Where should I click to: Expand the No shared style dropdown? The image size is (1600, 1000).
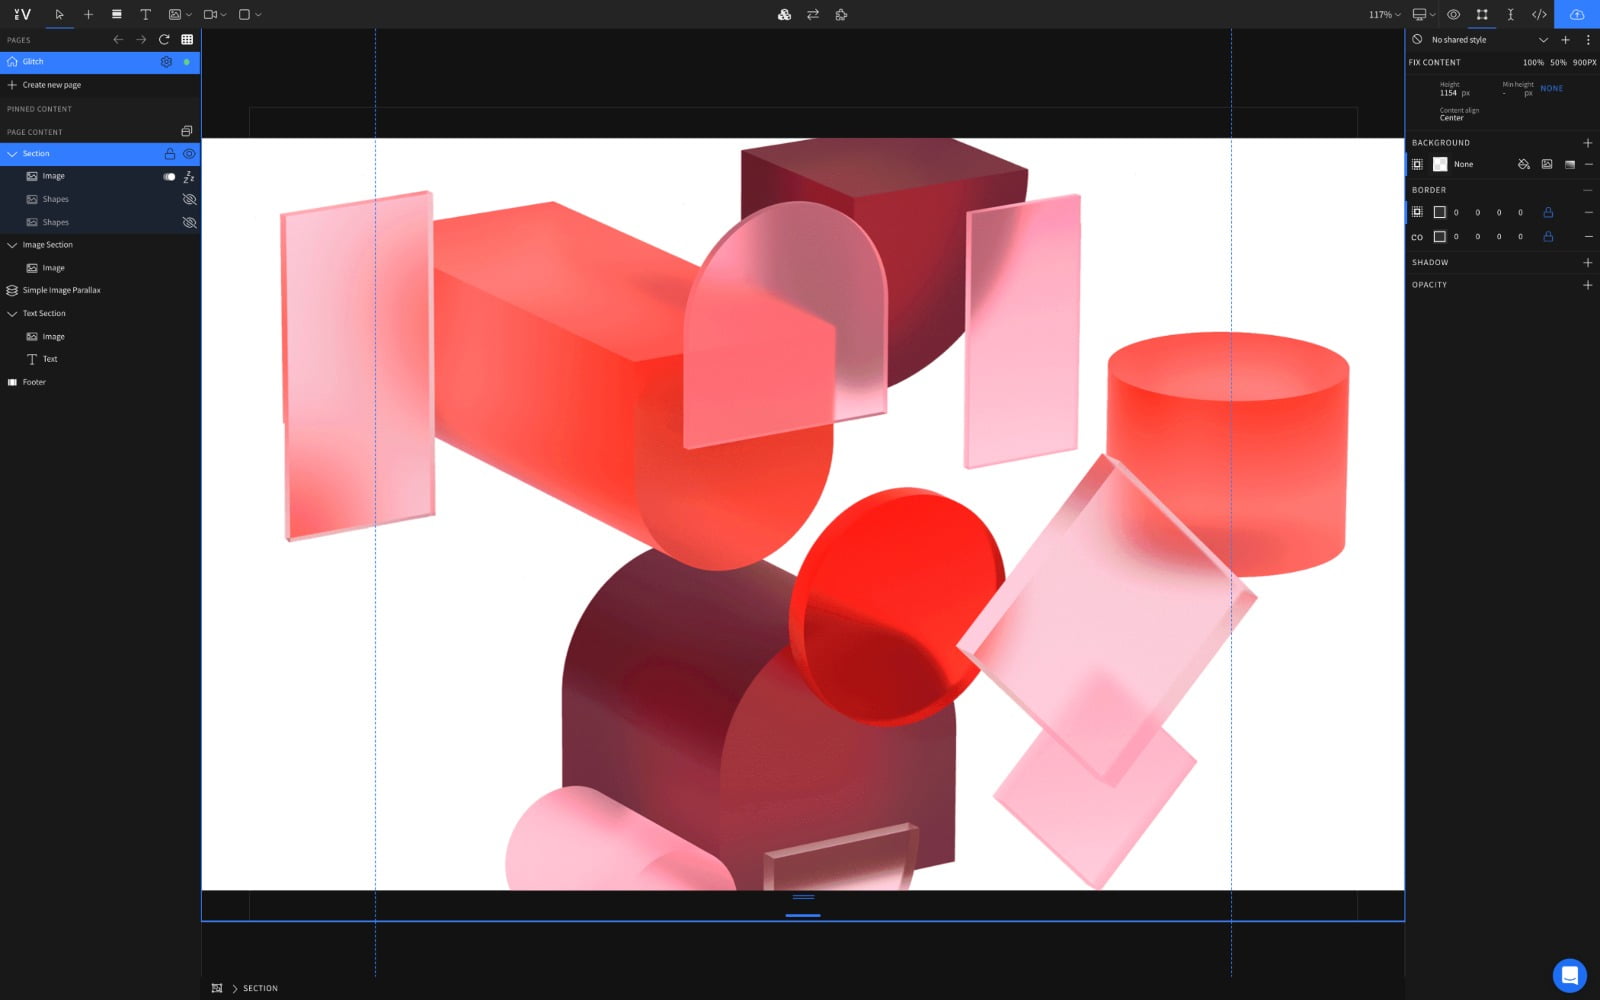coord(1543,40)
